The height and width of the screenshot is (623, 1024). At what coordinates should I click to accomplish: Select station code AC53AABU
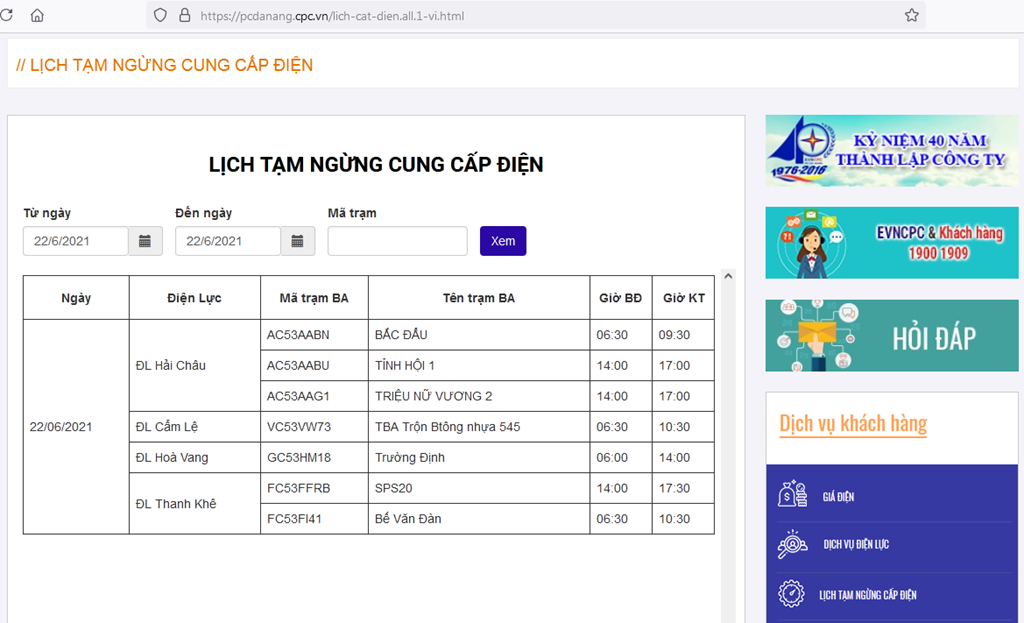(x=314, y=365)
